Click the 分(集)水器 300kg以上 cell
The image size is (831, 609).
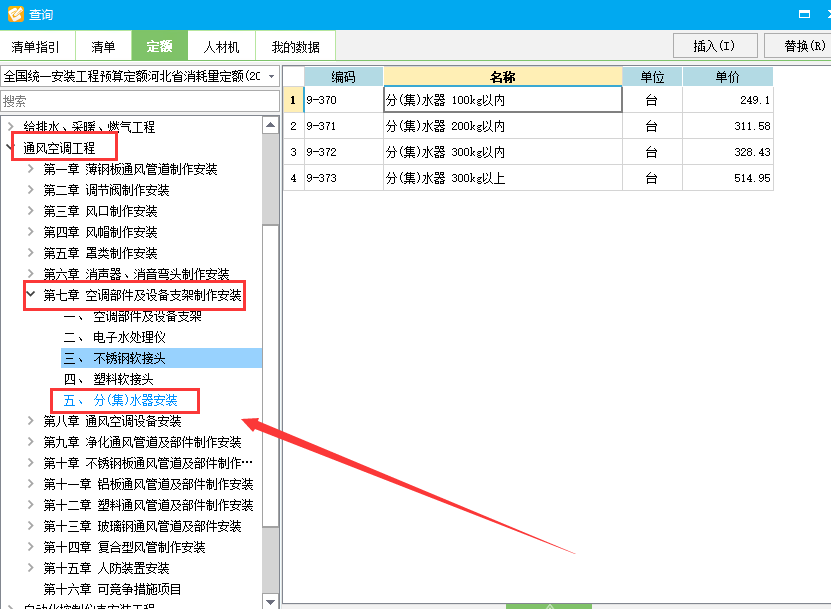pyautogui.click(x=502, y=178)
